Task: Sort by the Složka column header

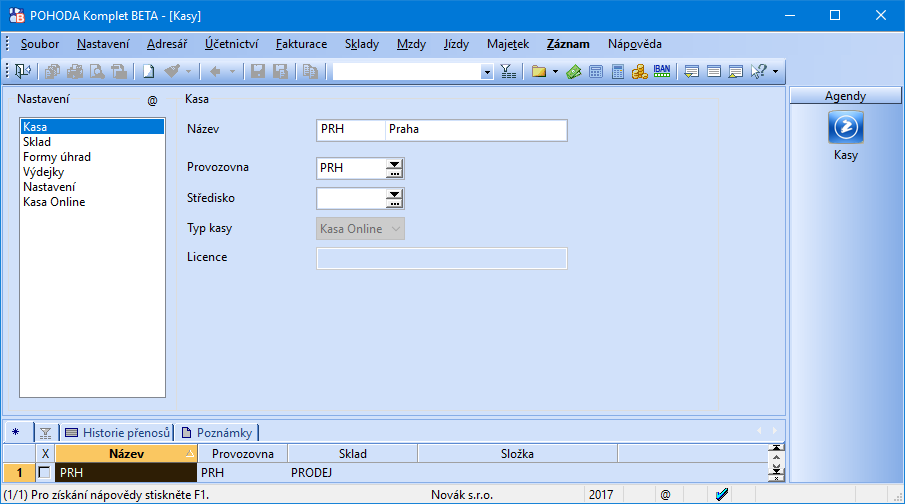Action: pyautogui.click(x=517, y=454)
